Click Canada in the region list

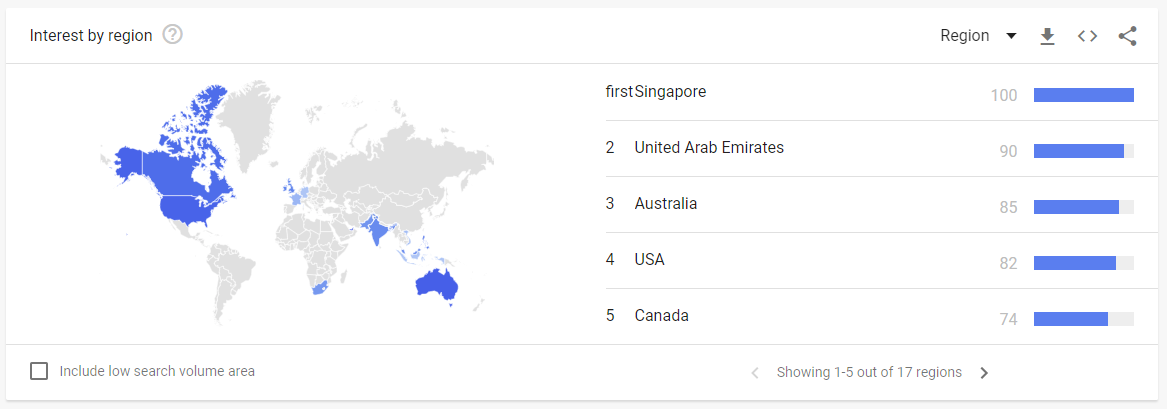click(661, 315)
